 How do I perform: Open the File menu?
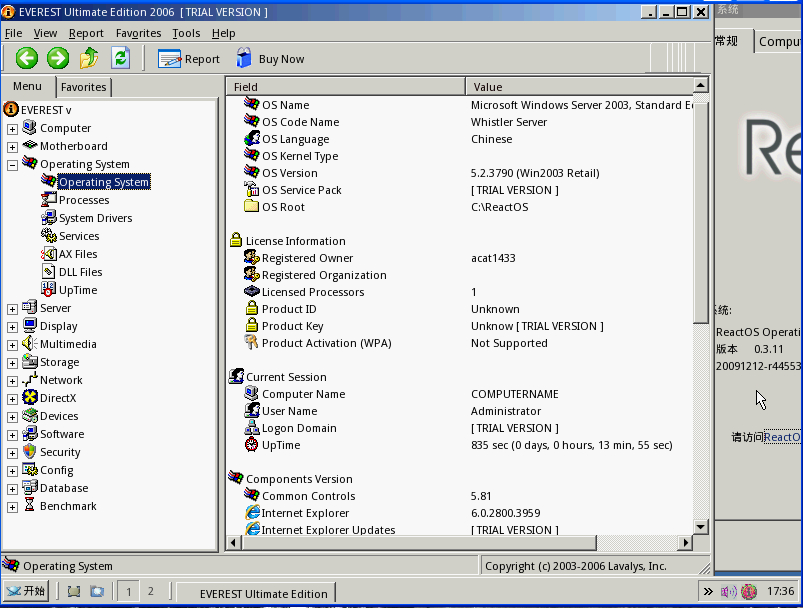click(x=13, y=33)
